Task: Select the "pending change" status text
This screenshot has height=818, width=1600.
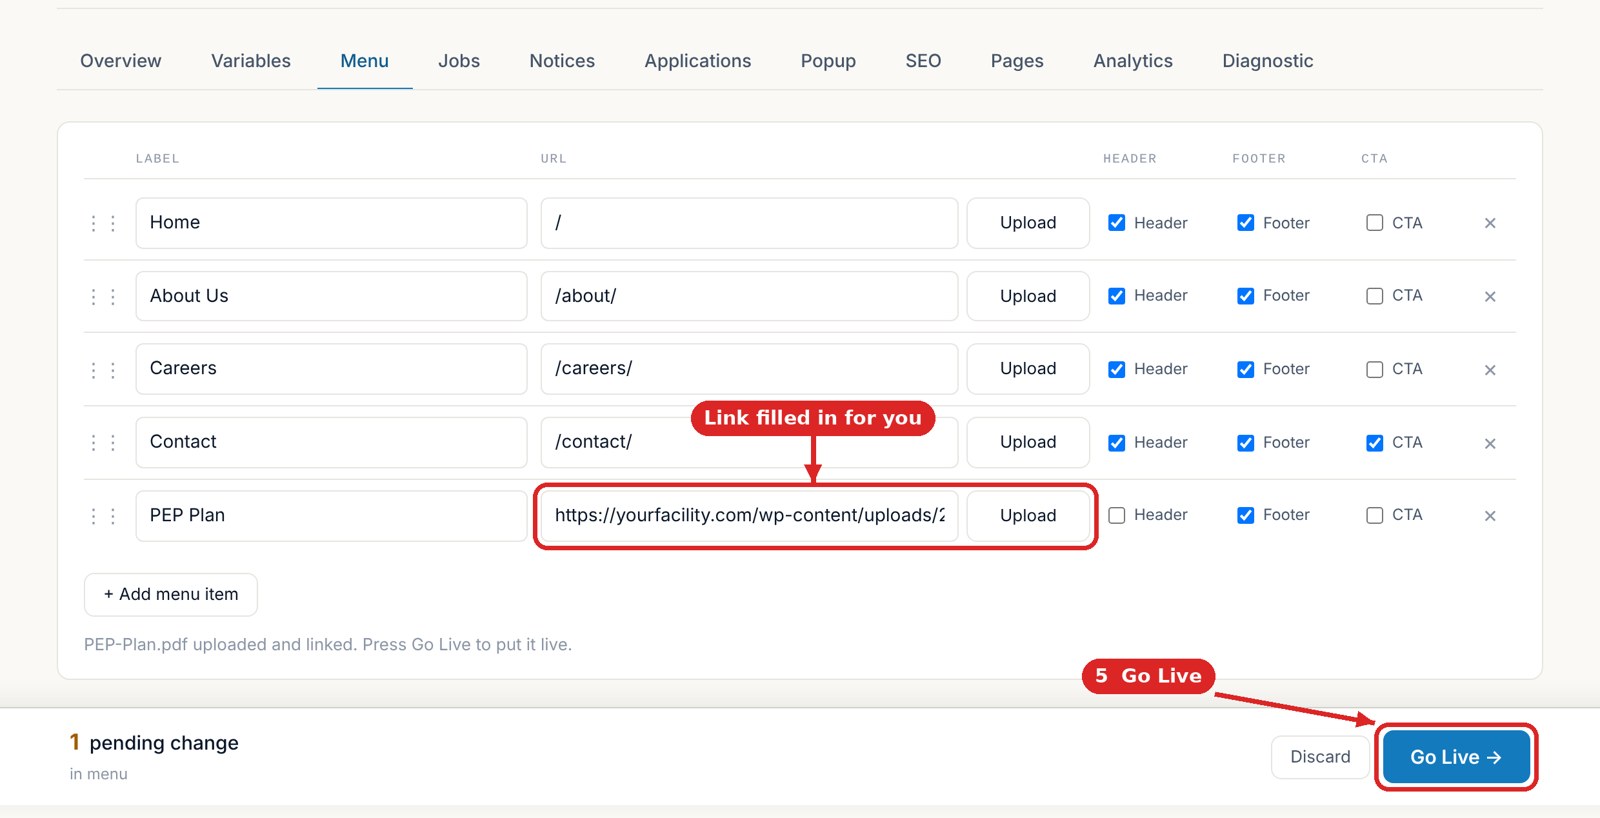Action: (x=164, y=743)
